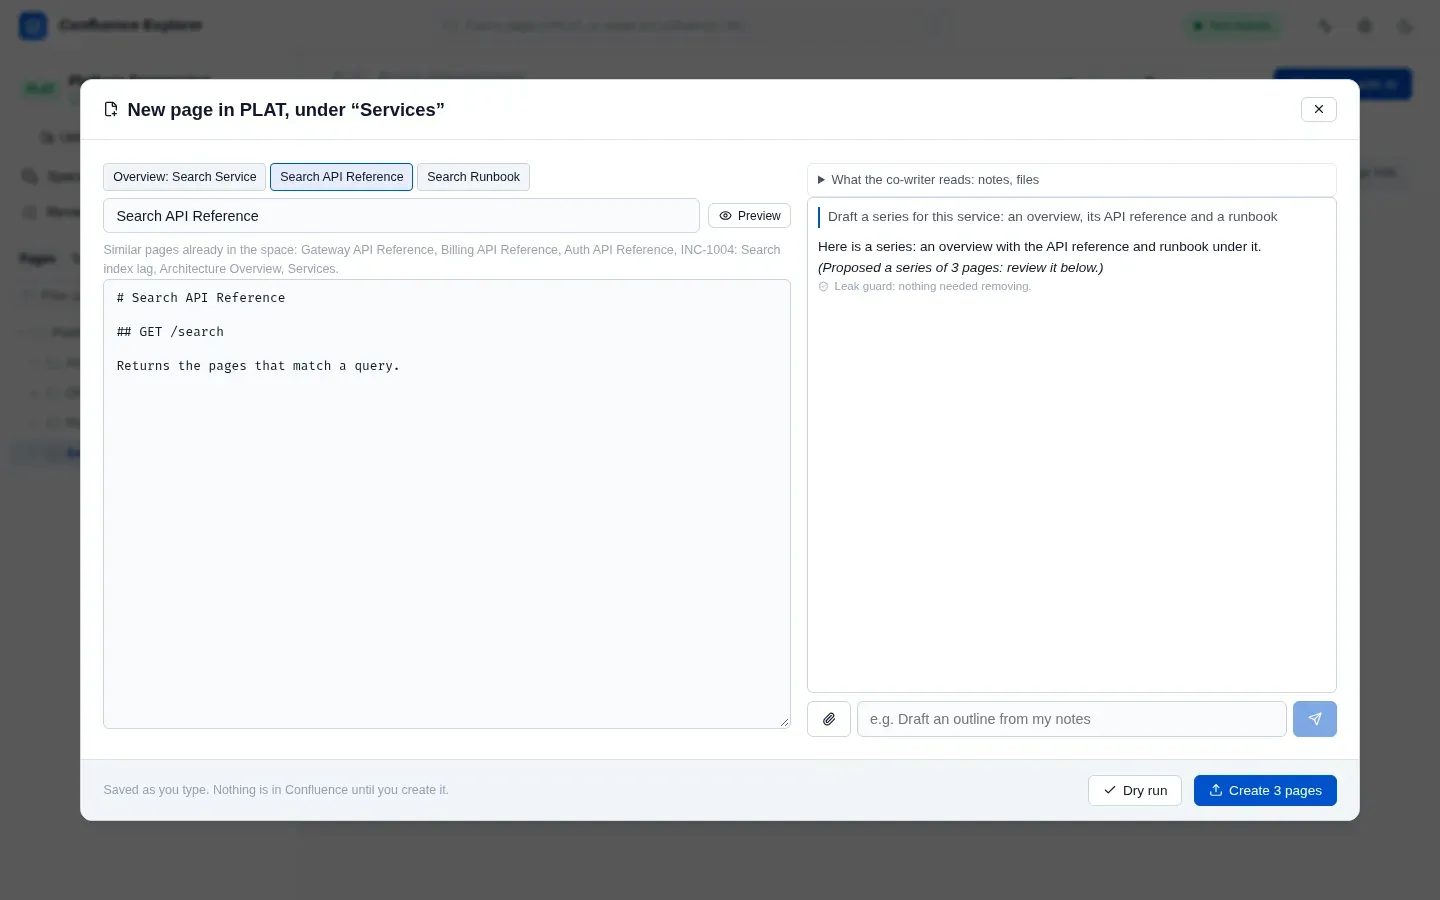Toggle the Preview button

[x=749, y=216]
